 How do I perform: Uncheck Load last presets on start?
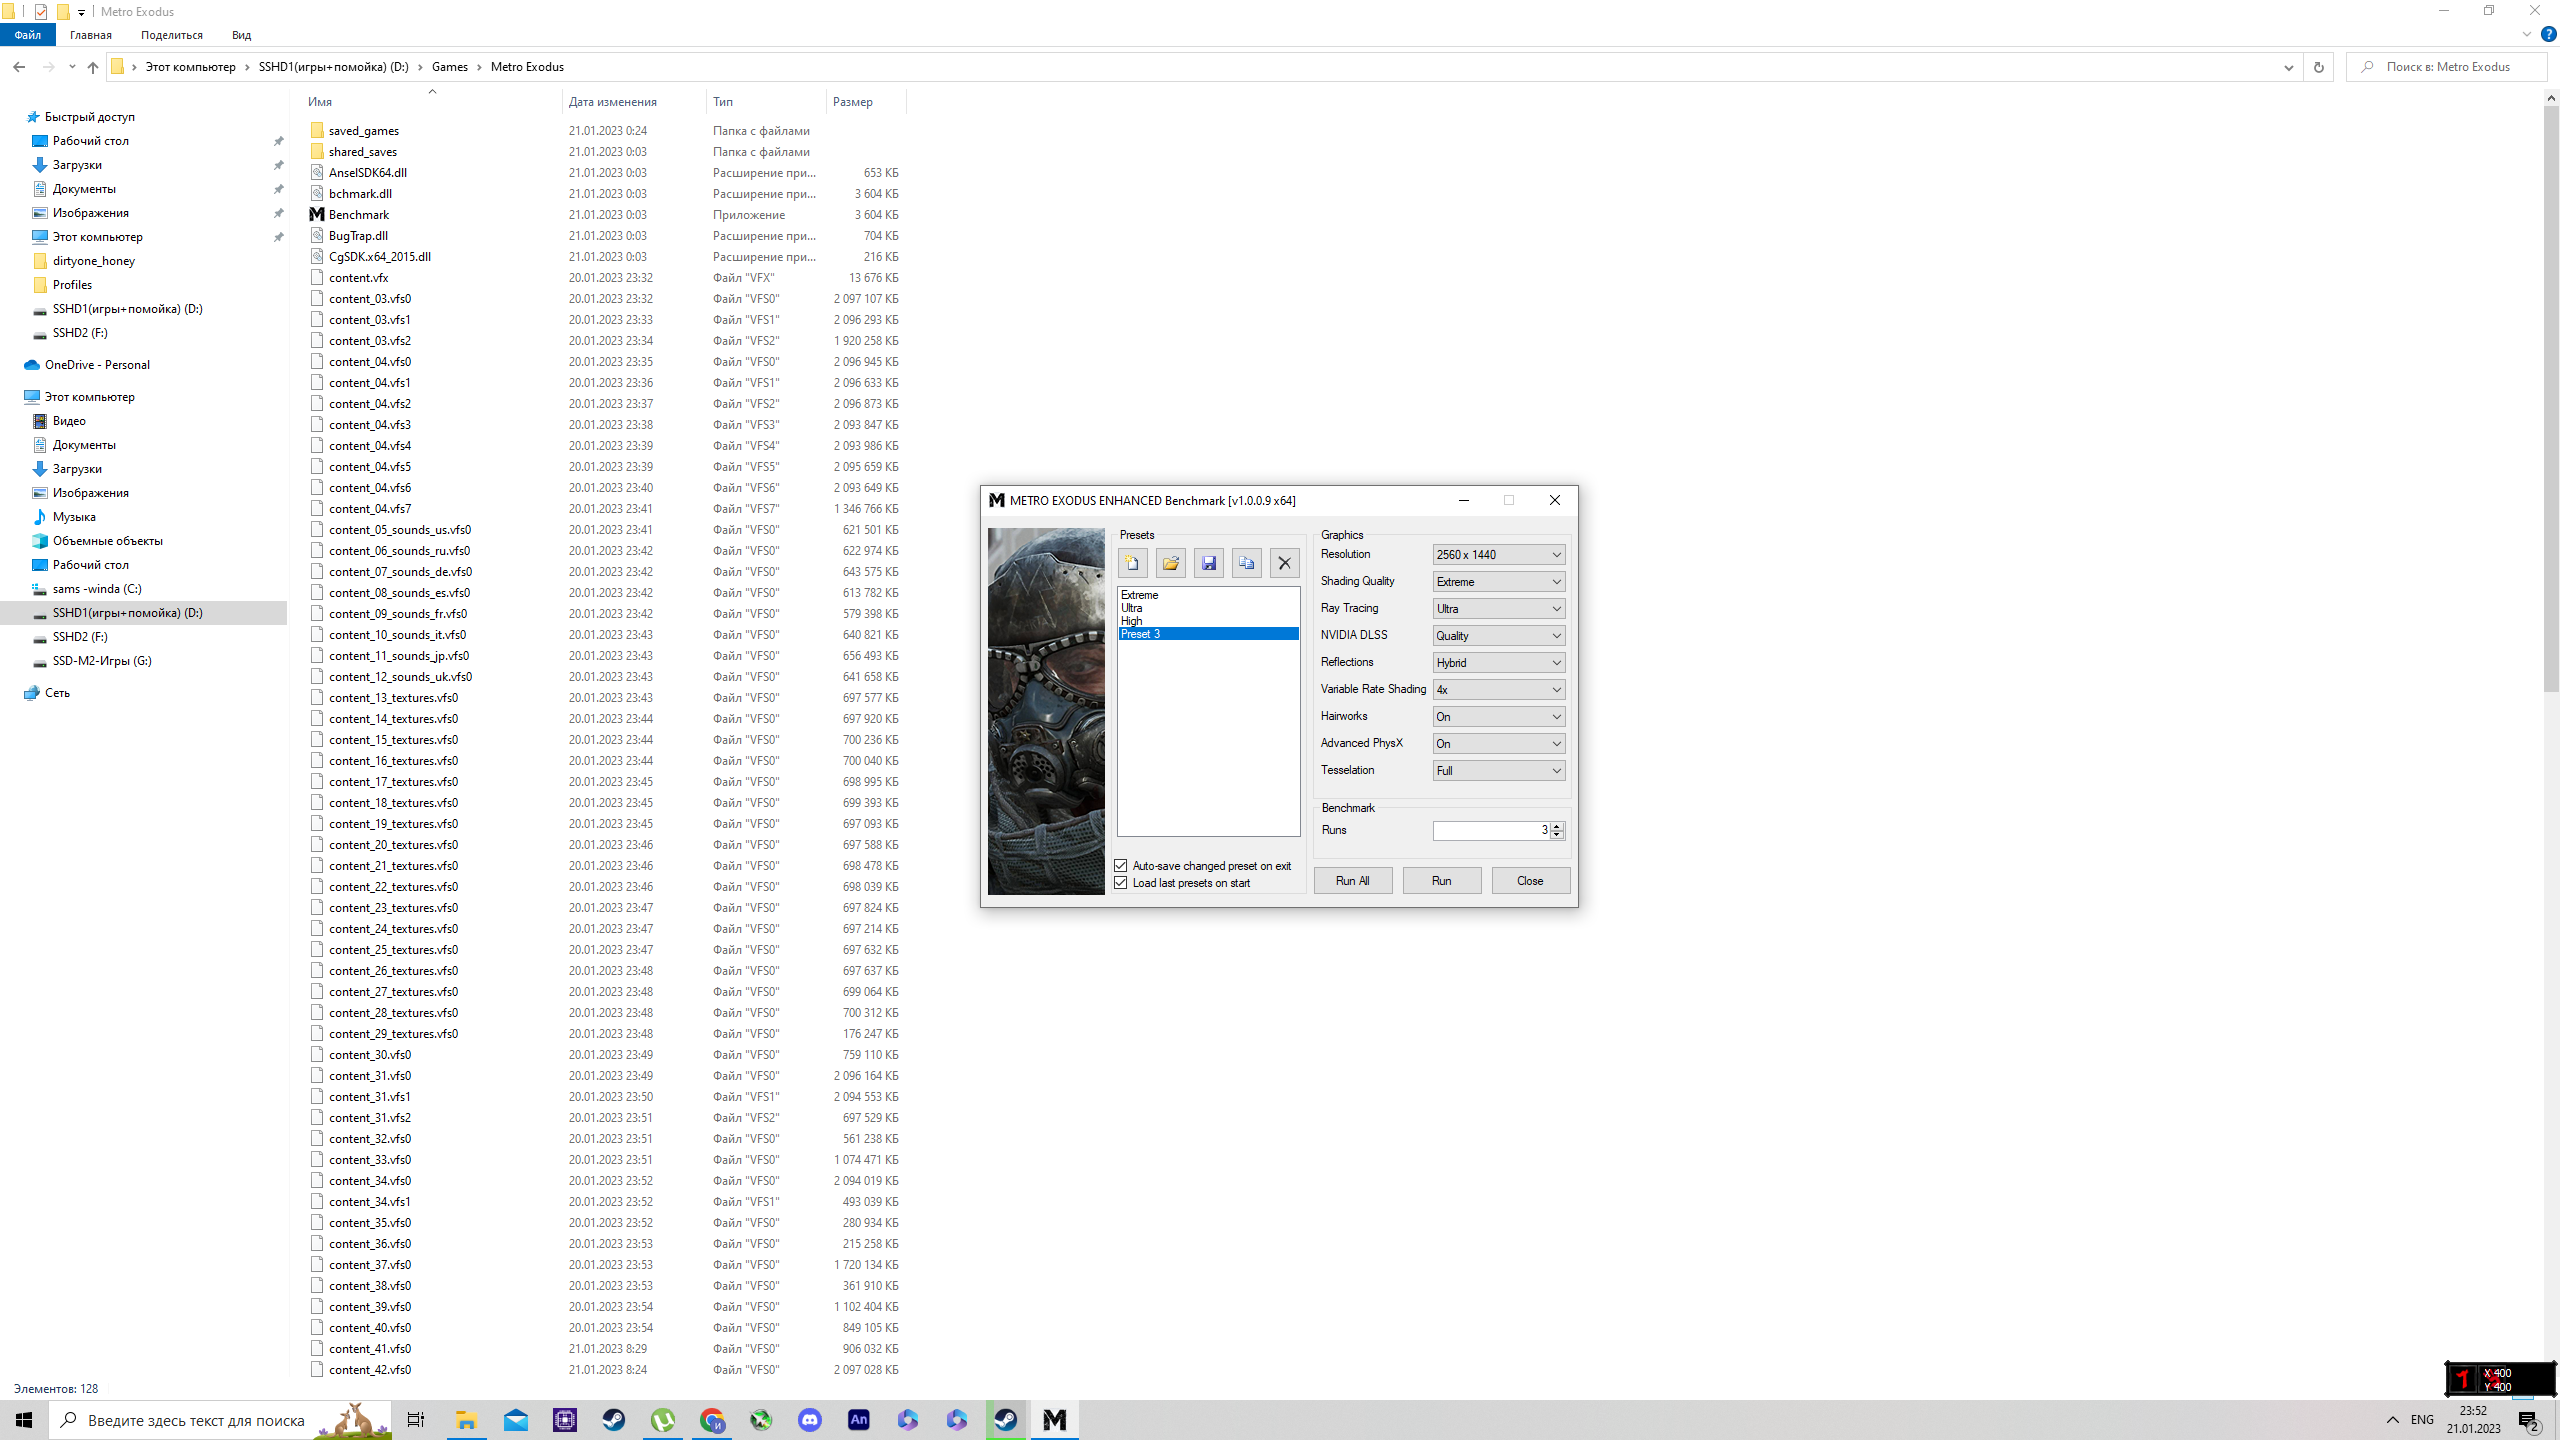pos(1121,883)
